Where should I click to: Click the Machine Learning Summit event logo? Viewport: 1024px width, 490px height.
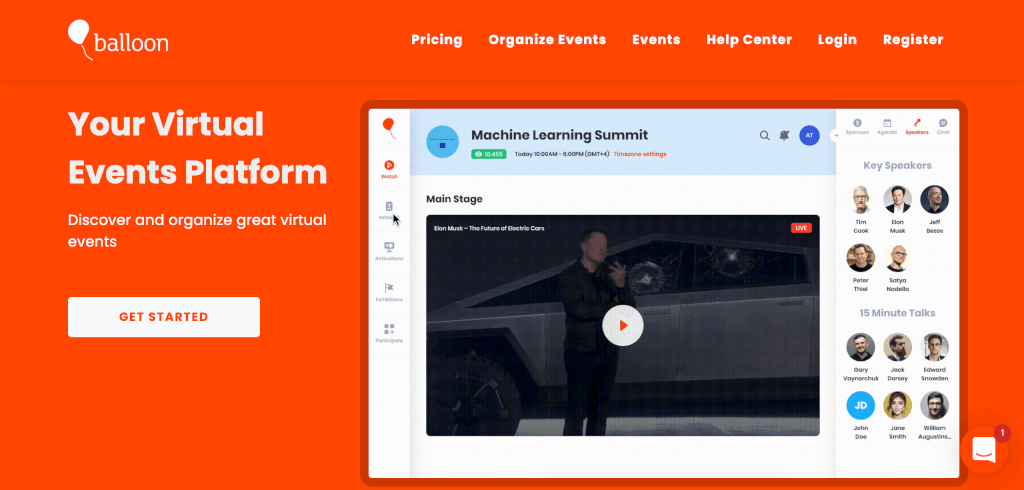442,142
